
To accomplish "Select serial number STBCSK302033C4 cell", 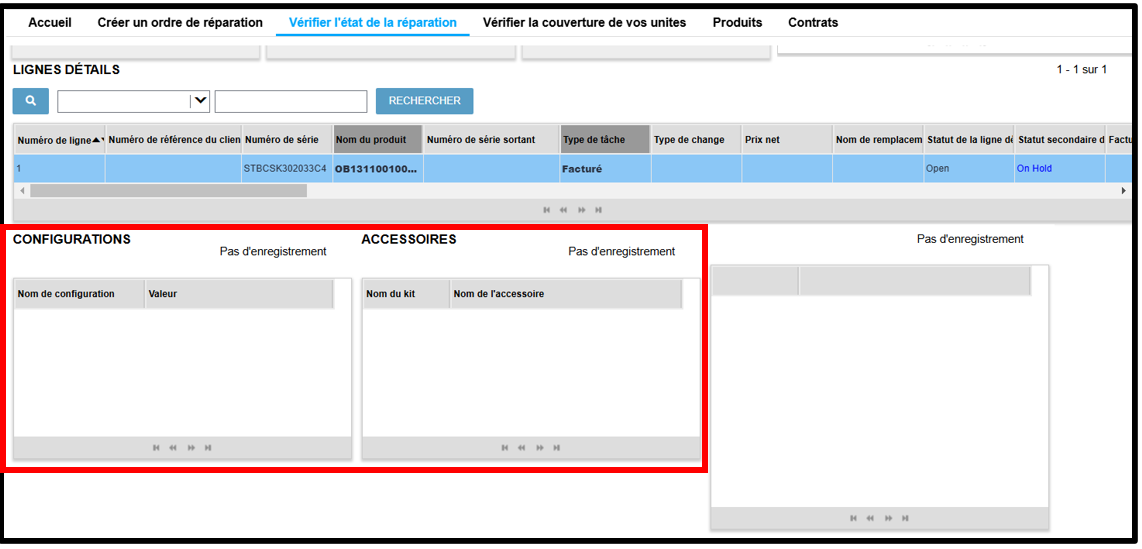I will coord(286,168).
